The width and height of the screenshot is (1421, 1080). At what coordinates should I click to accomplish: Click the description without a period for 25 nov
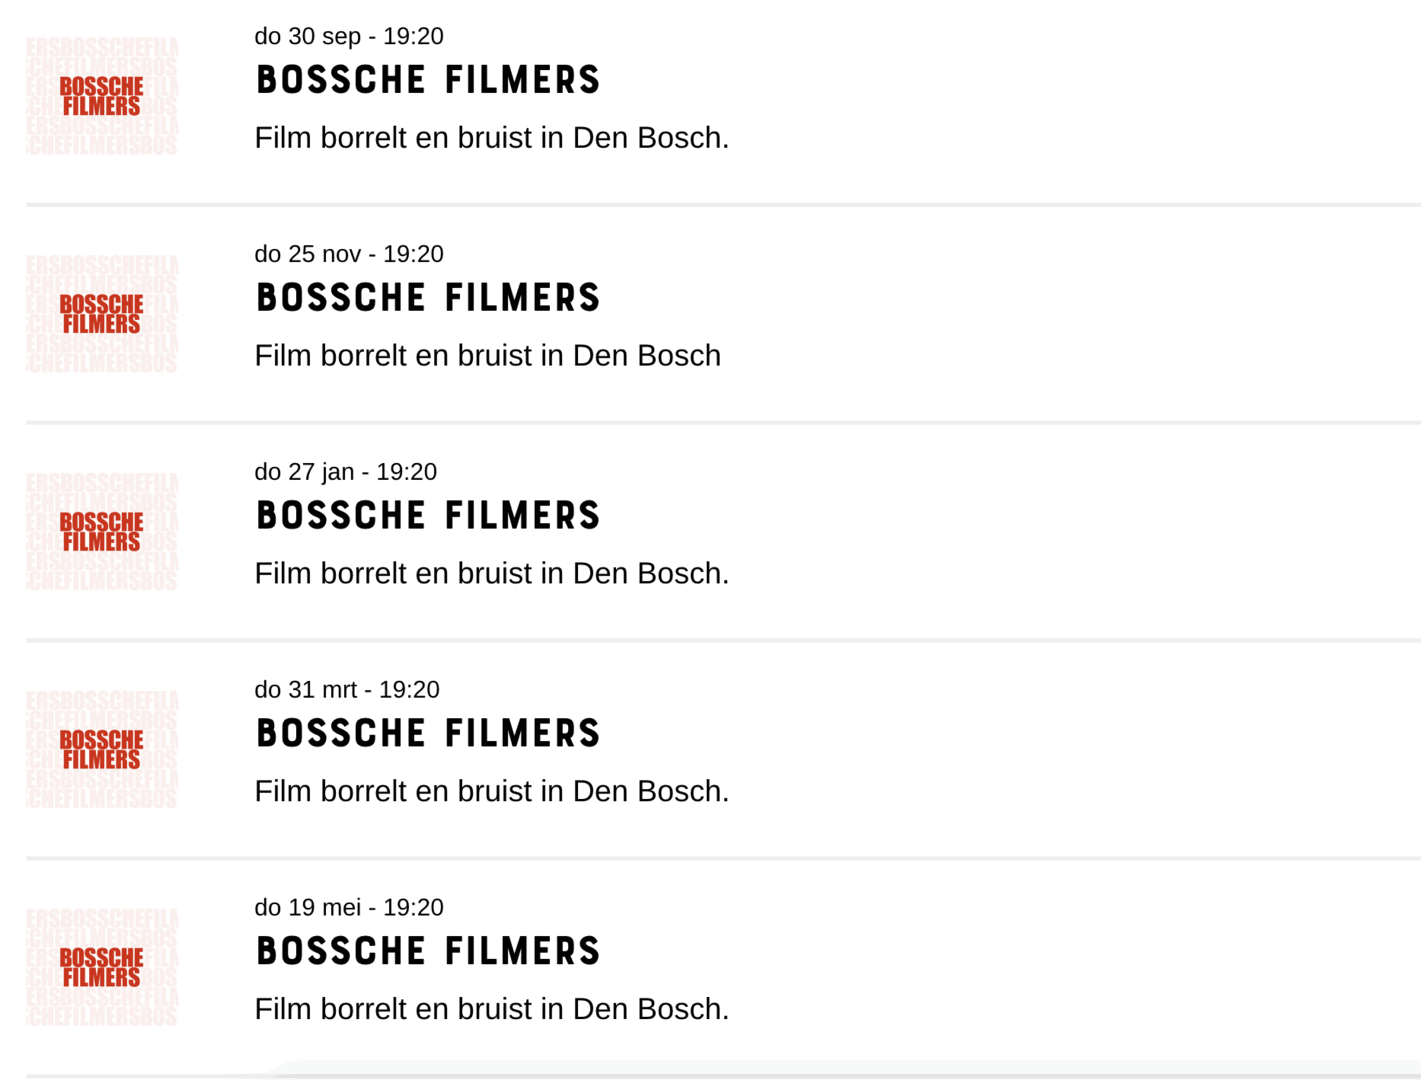(x=487, y=356)
